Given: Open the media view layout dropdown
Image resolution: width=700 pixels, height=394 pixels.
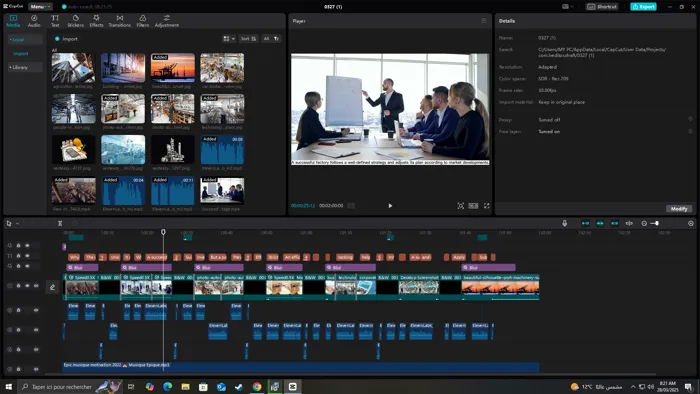Looking at the screenshot, I should [229, 39].
